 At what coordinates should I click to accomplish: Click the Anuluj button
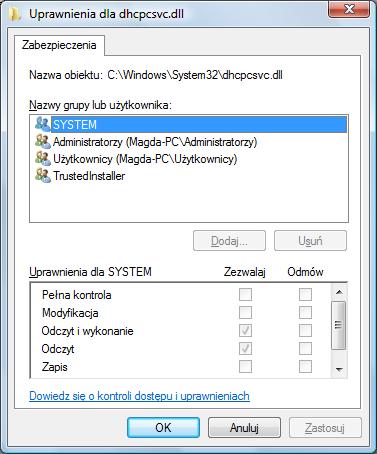244,428
